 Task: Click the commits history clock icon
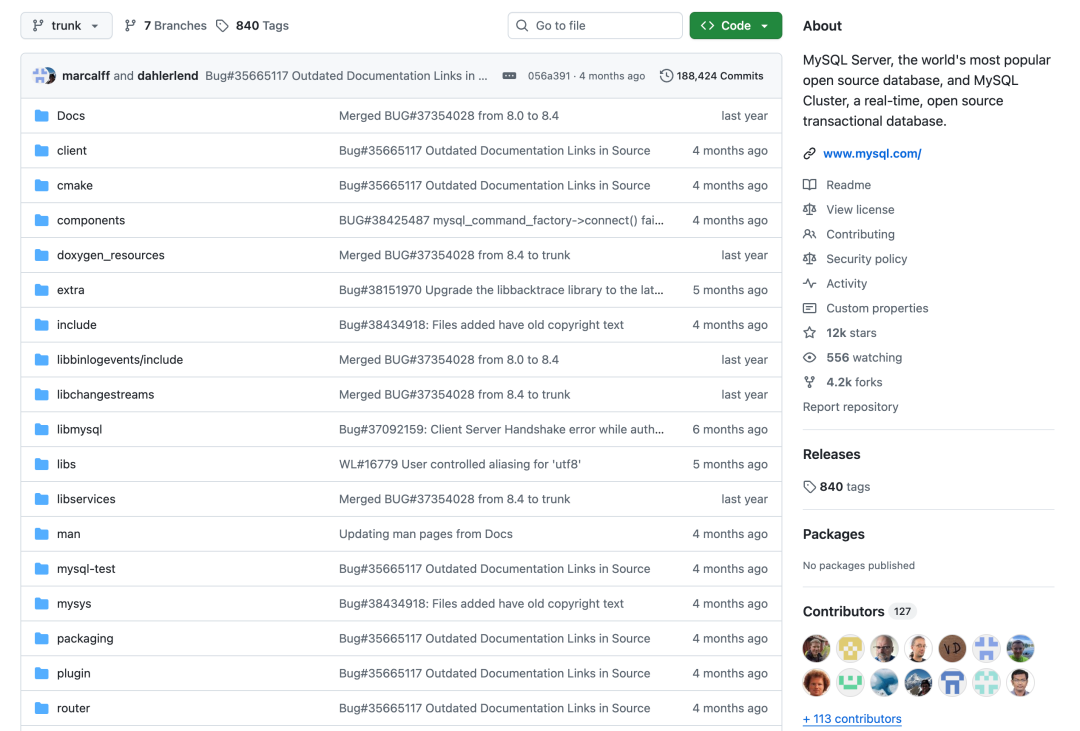point(664,75)
